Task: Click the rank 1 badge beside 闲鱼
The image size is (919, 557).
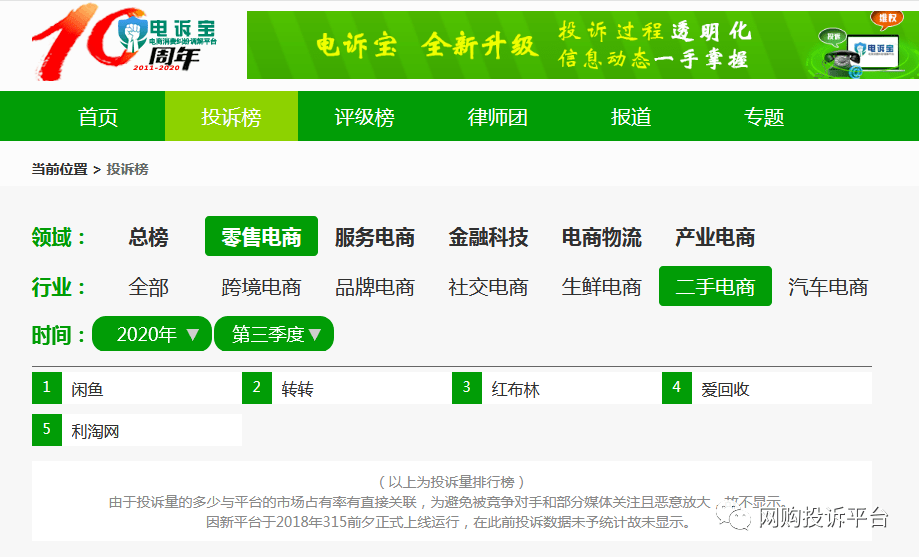Action: click(47, 388)
